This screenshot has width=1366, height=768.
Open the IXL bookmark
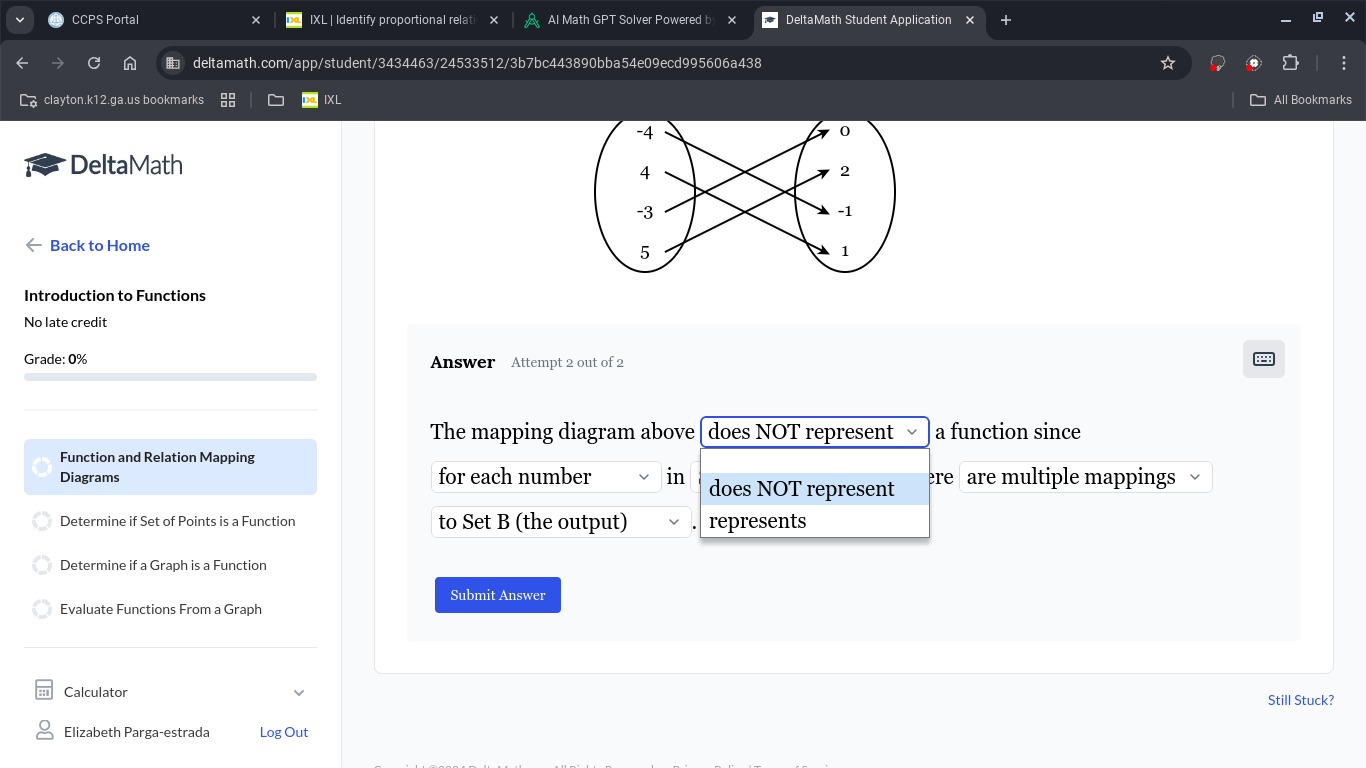[322, 100]
